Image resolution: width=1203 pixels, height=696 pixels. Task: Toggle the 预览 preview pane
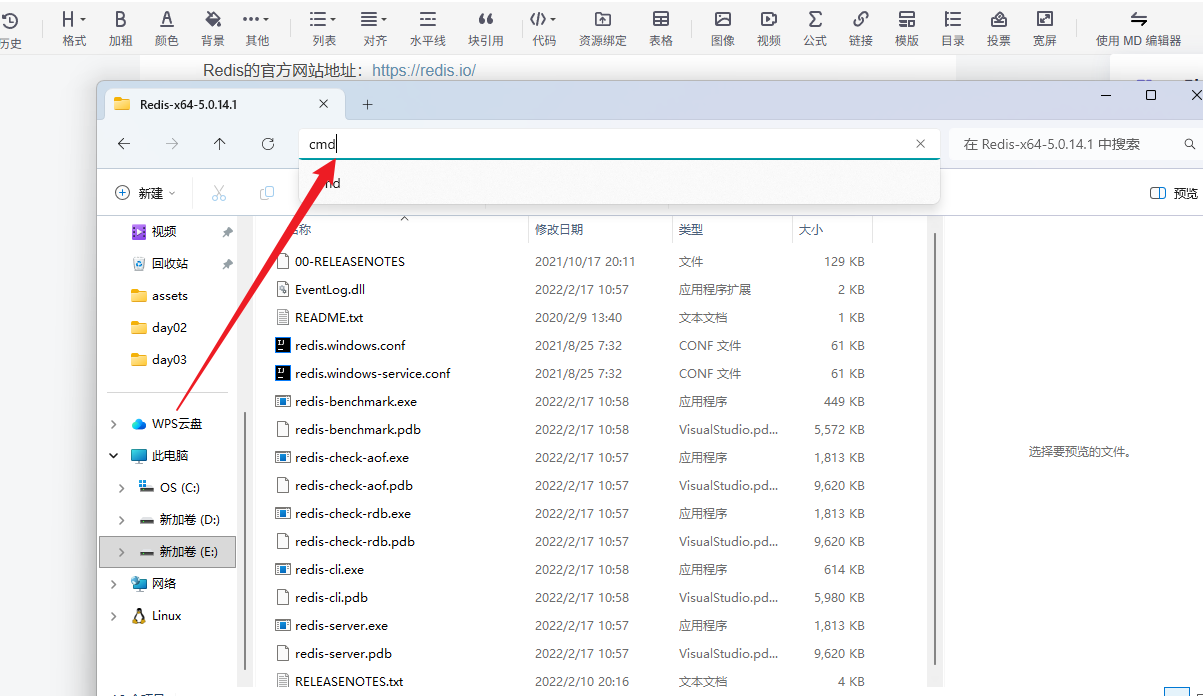point(1174,193)
